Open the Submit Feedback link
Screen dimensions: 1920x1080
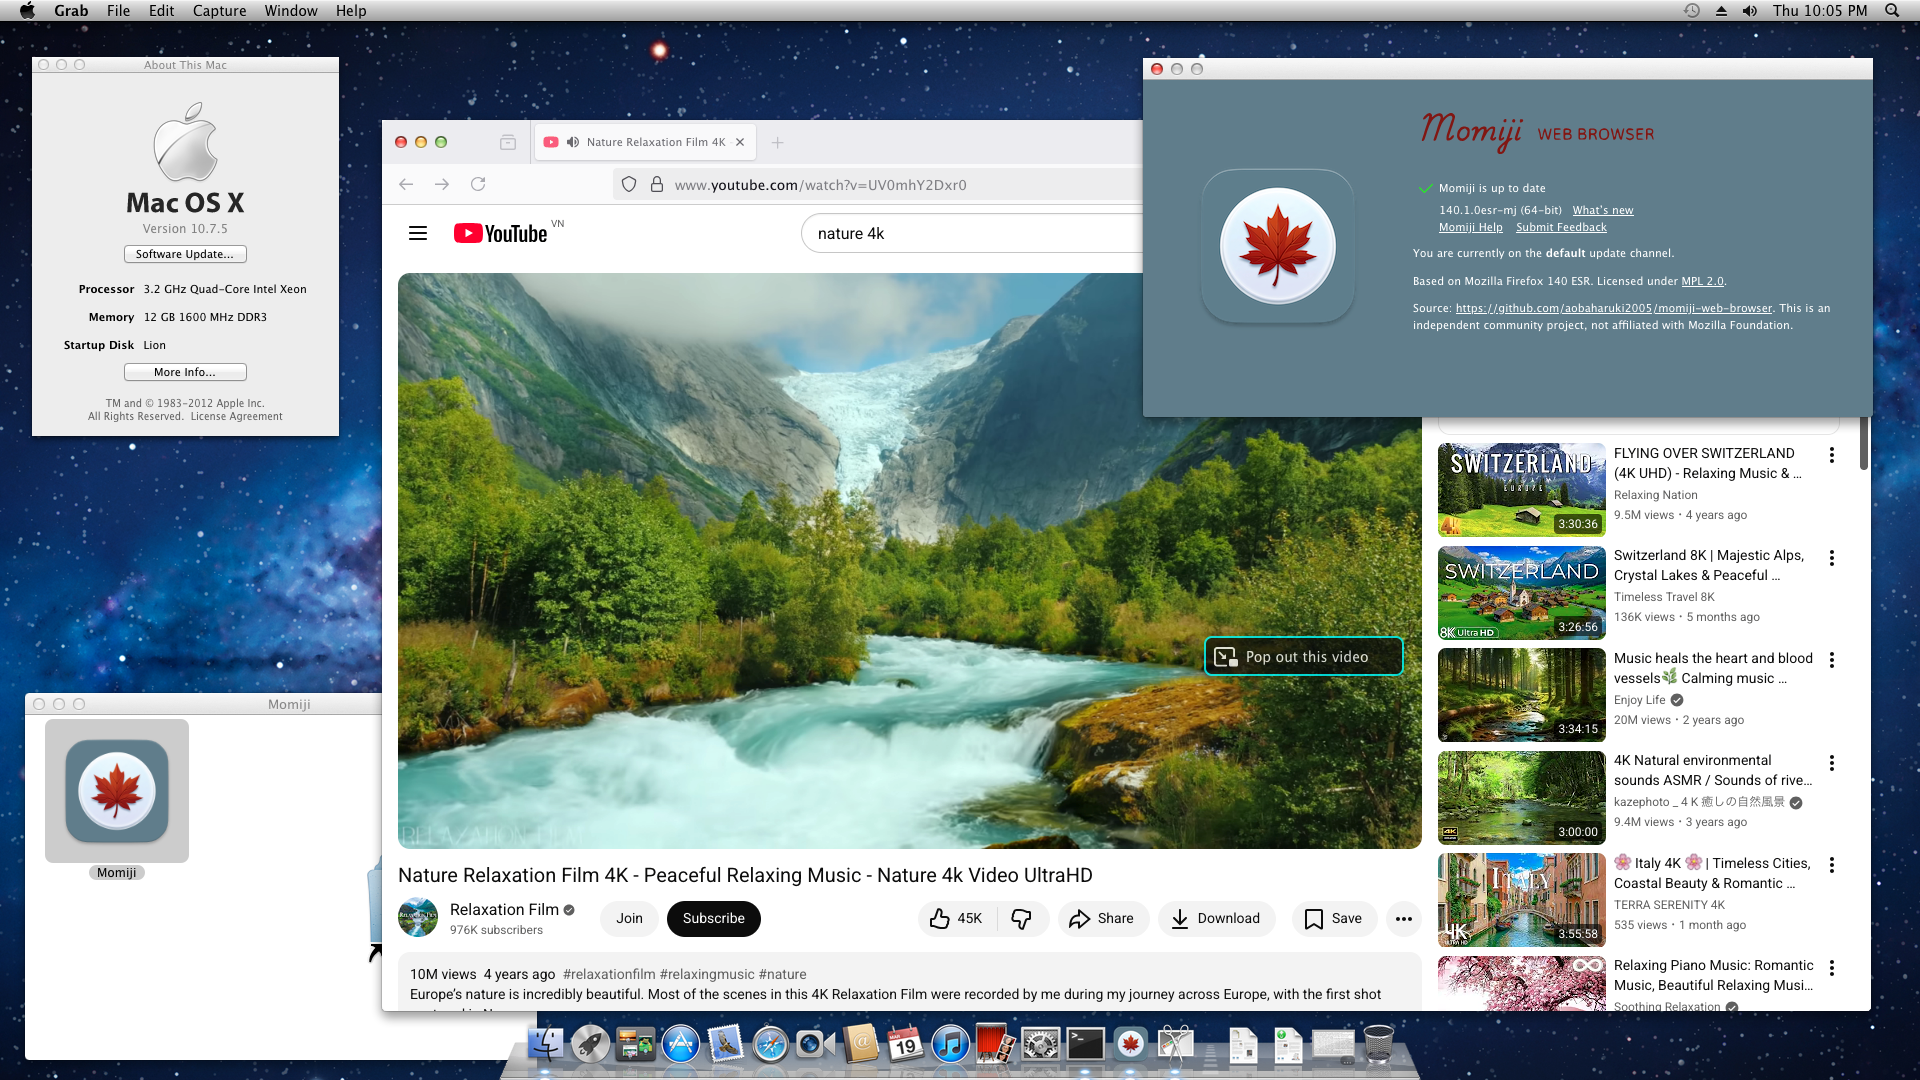coord(1561,227)
